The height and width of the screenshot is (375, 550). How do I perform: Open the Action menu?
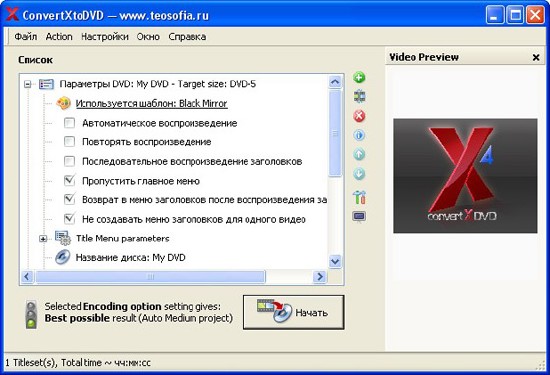coord(59,36)
